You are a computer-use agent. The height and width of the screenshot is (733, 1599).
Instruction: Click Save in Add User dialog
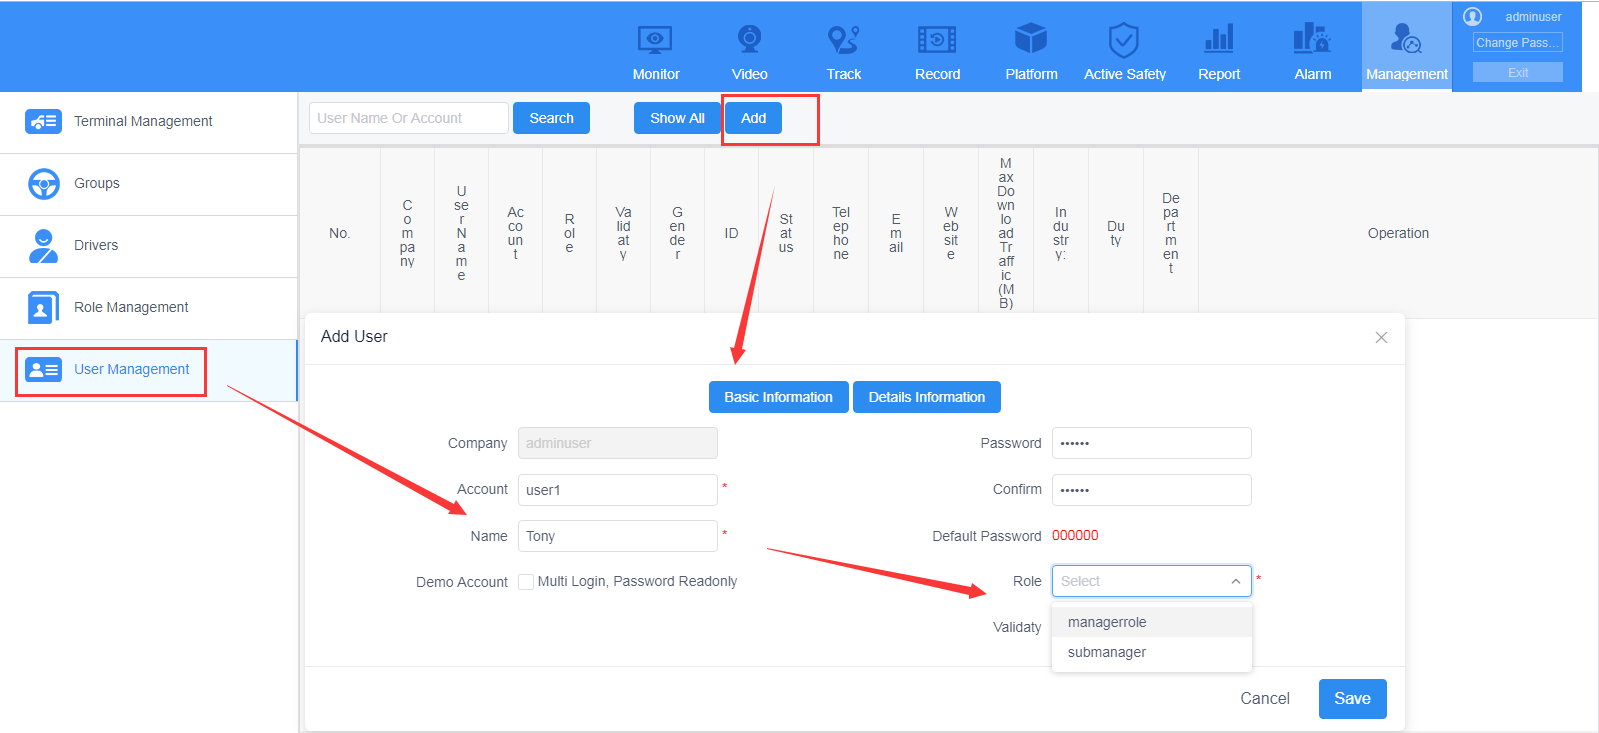tap(1352, 699)
